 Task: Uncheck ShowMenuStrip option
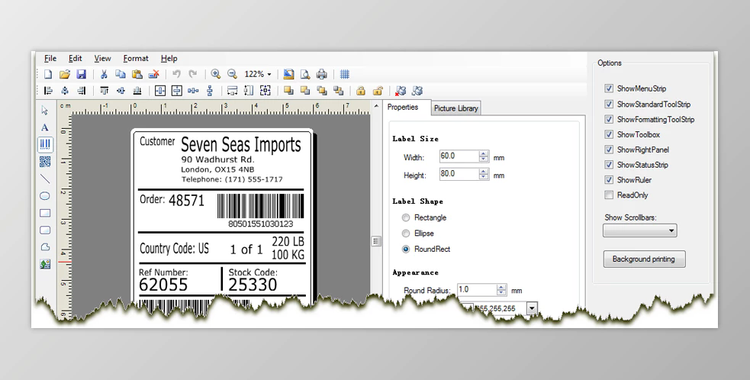(x=608, y=89)
